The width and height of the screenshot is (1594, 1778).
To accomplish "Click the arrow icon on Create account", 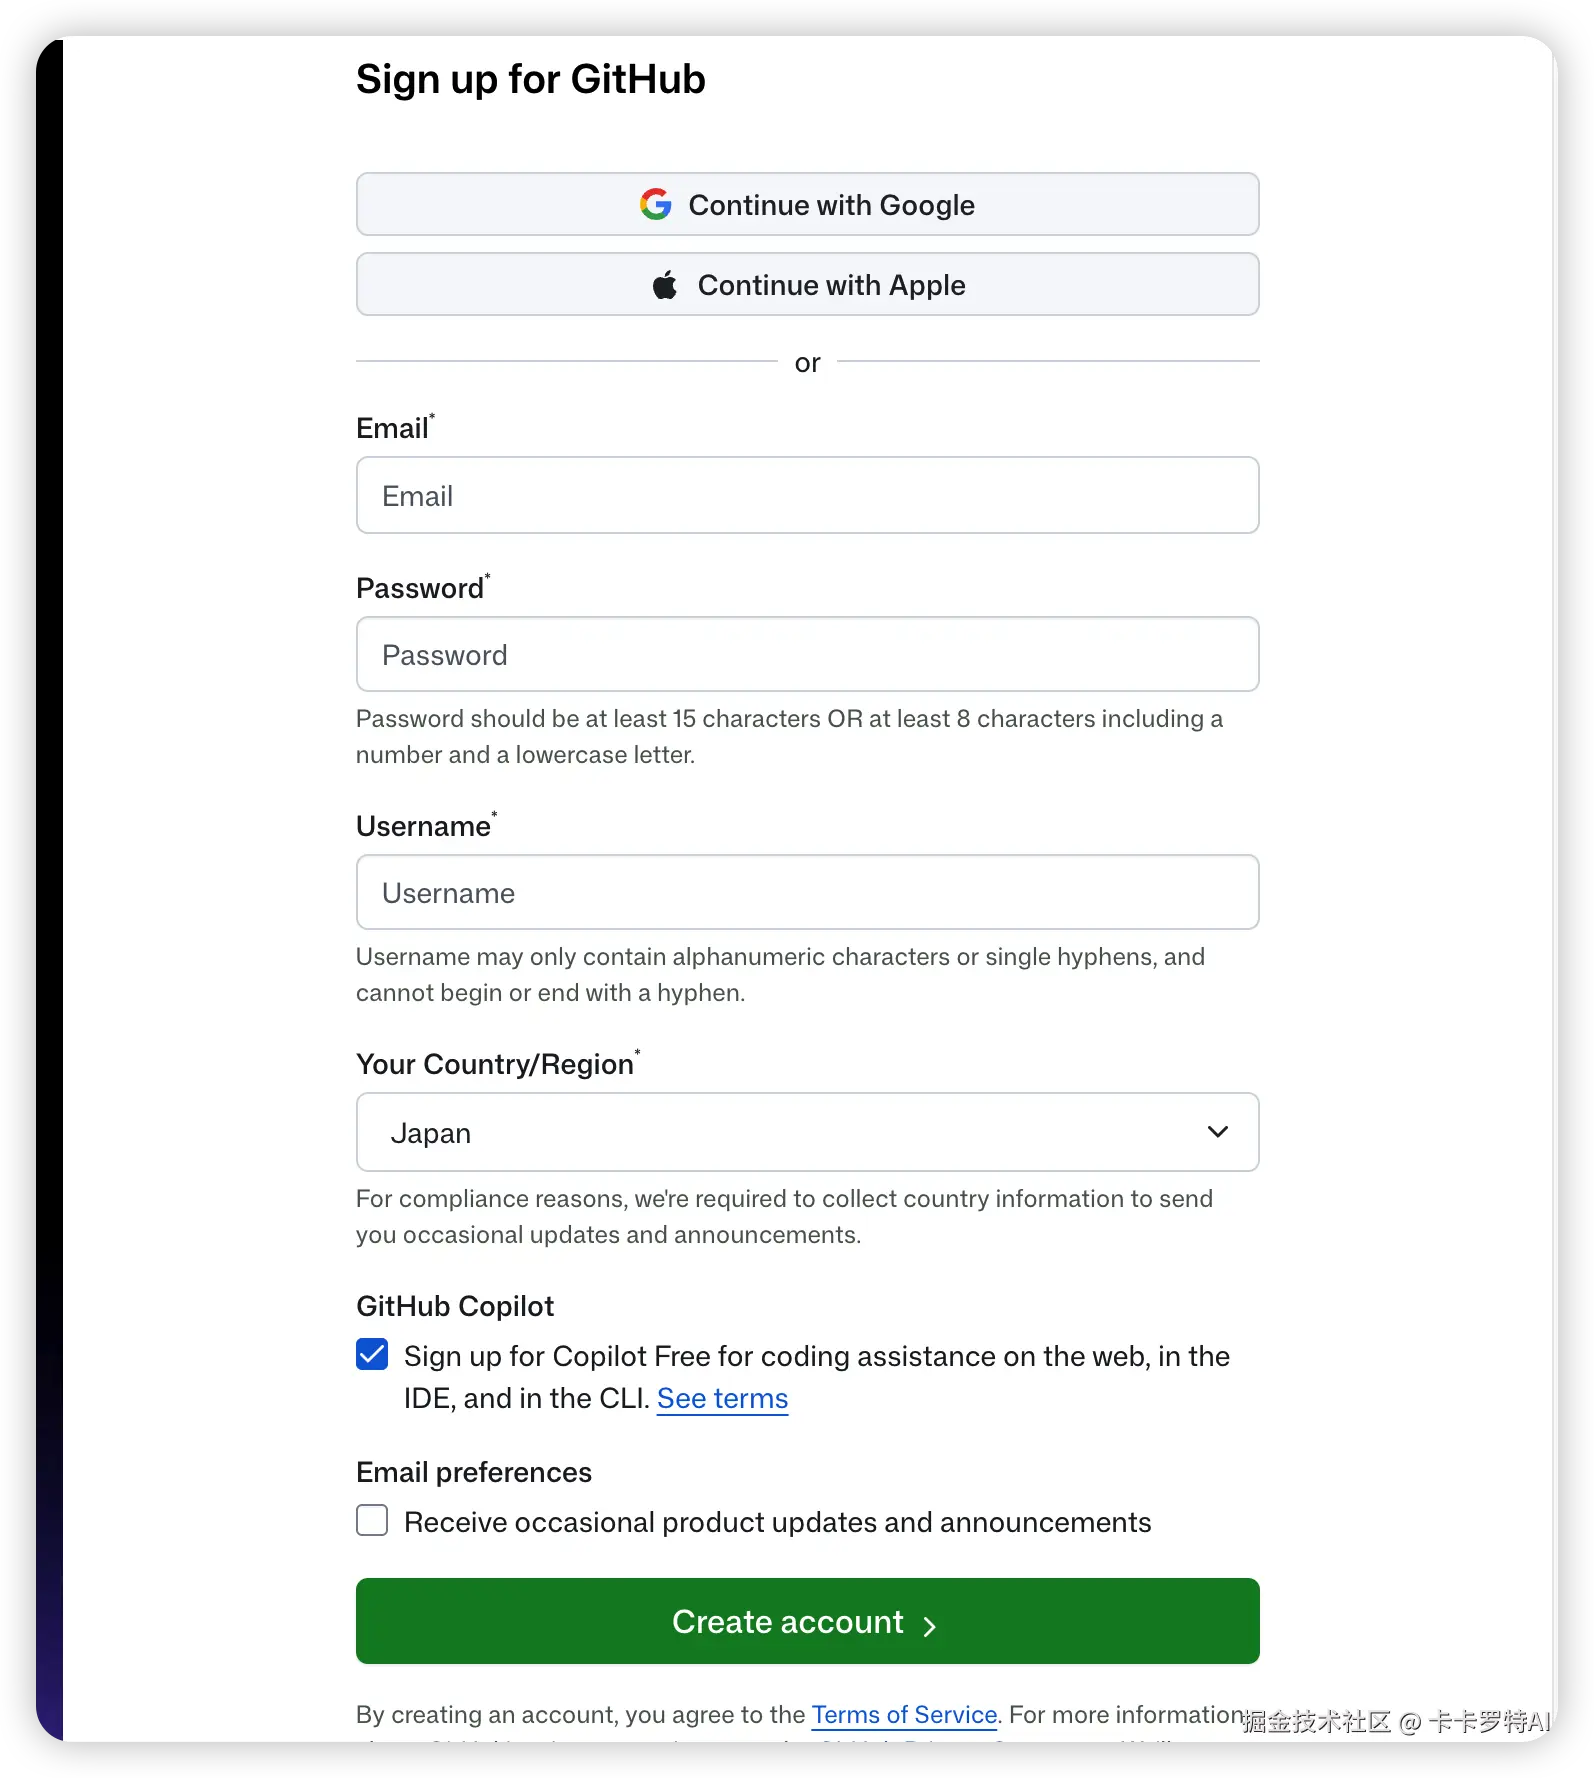I will coord(930,1626).
